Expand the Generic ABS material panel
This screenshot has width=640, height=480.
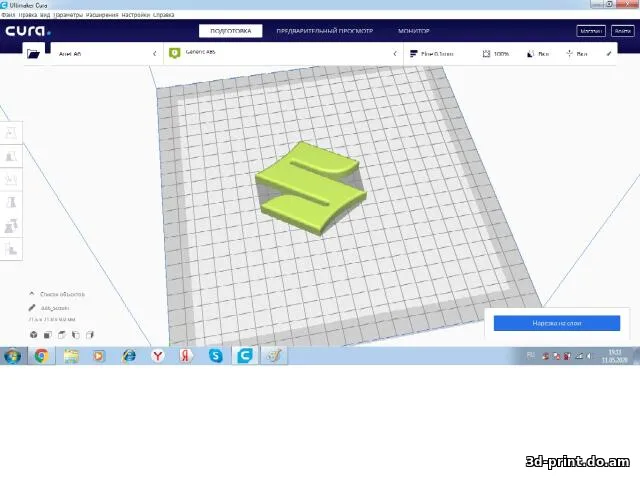[283, 53]
